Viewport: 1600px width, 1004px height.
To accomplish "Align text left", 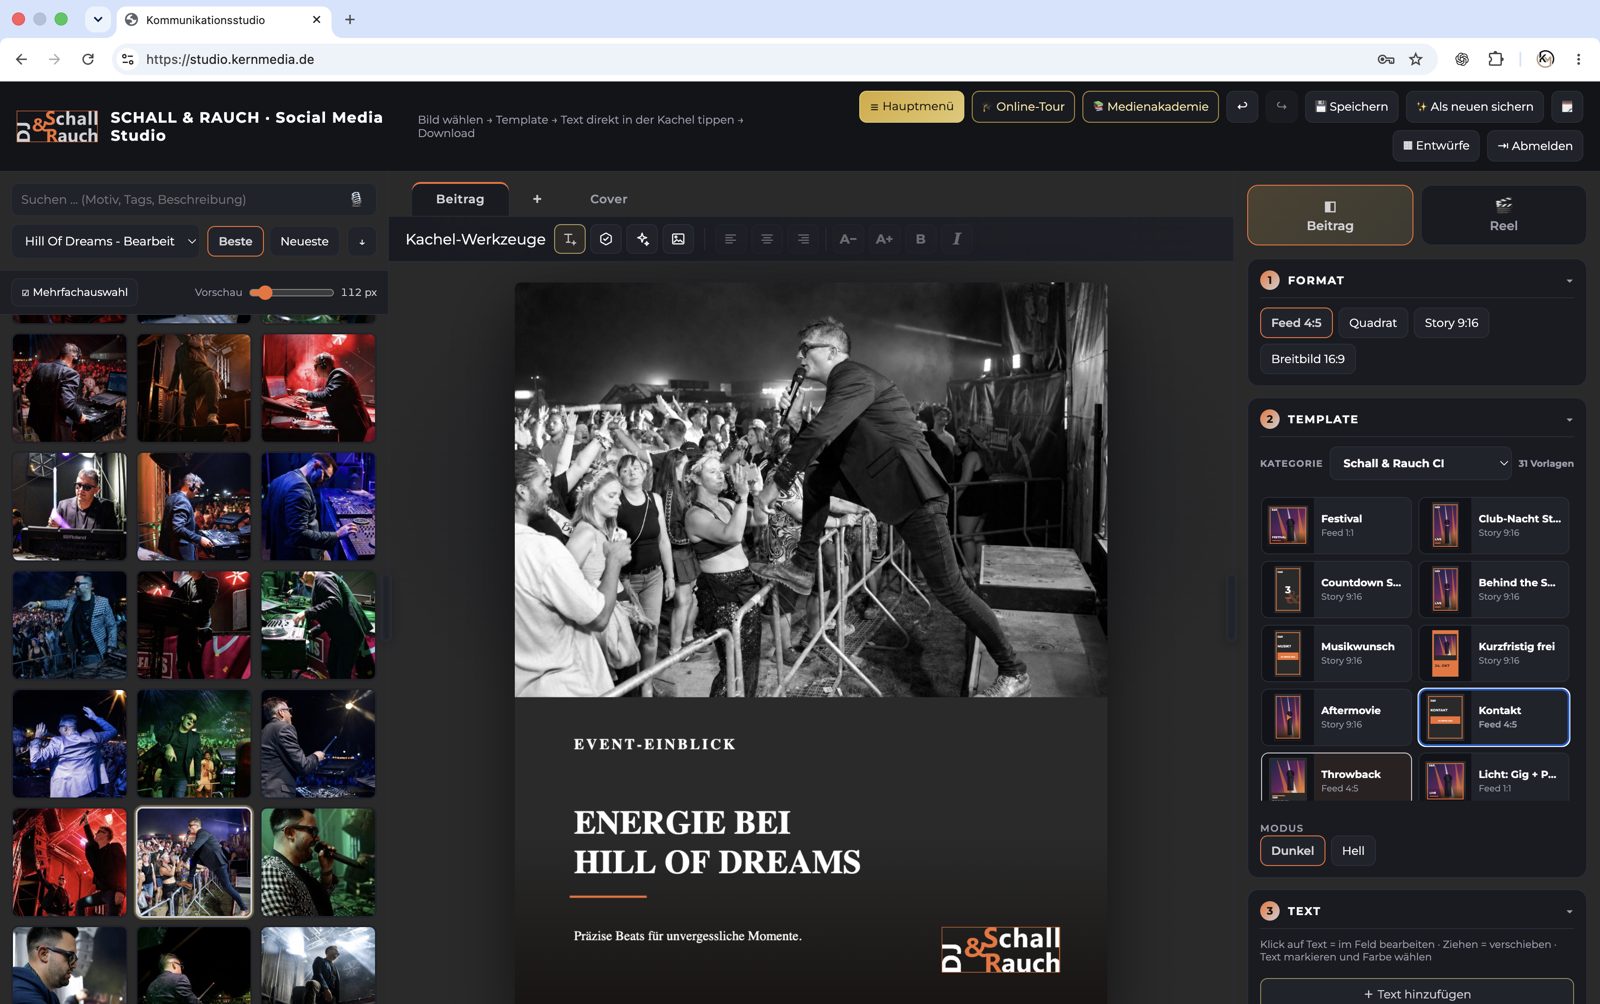I will click(x=730, y=239).
